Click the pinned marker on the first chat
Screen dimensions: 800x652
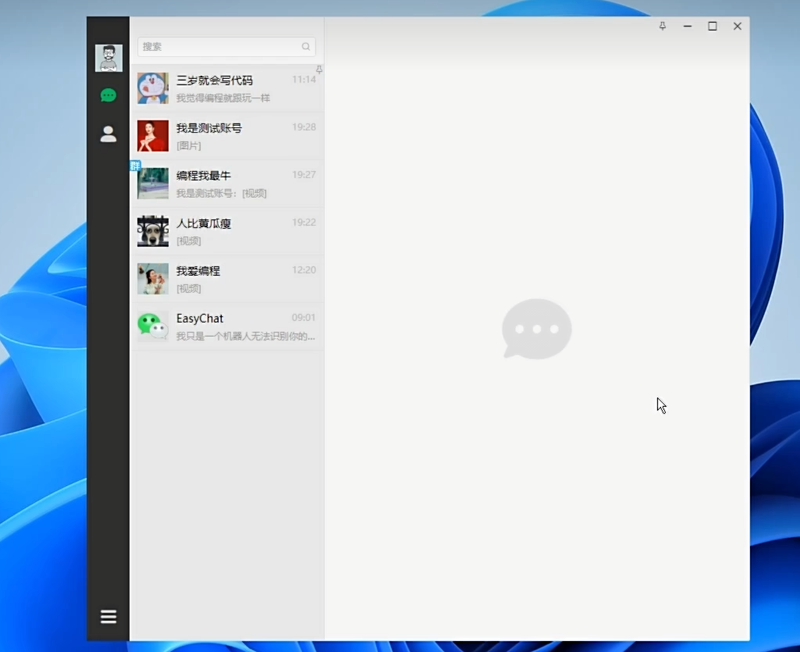pos(319,70)
